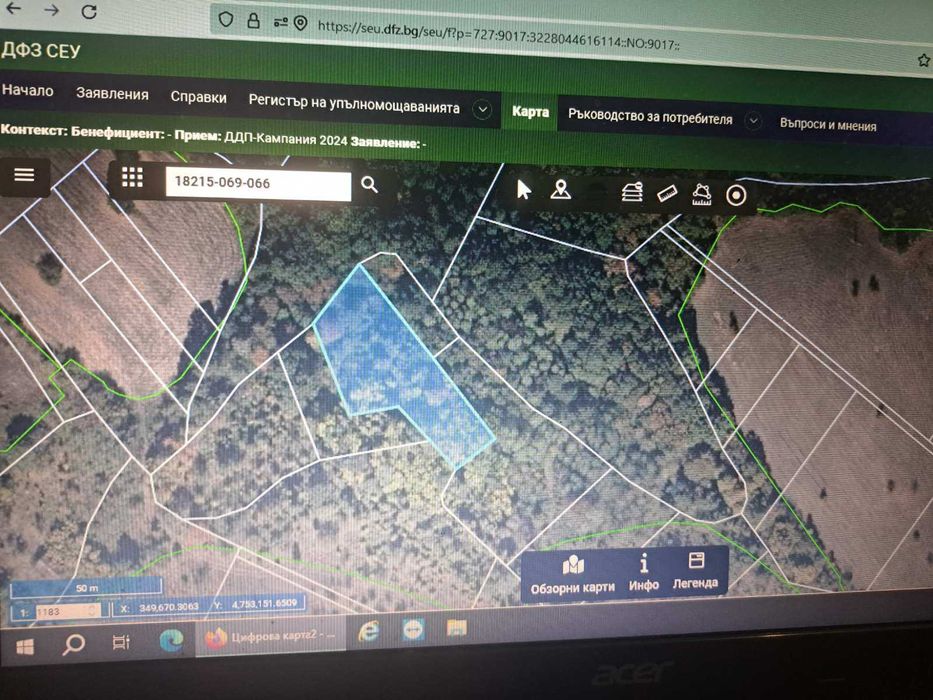Open File Explorer from the taskbar
This screenshot has width=933, height=700.
pos(456,628)
